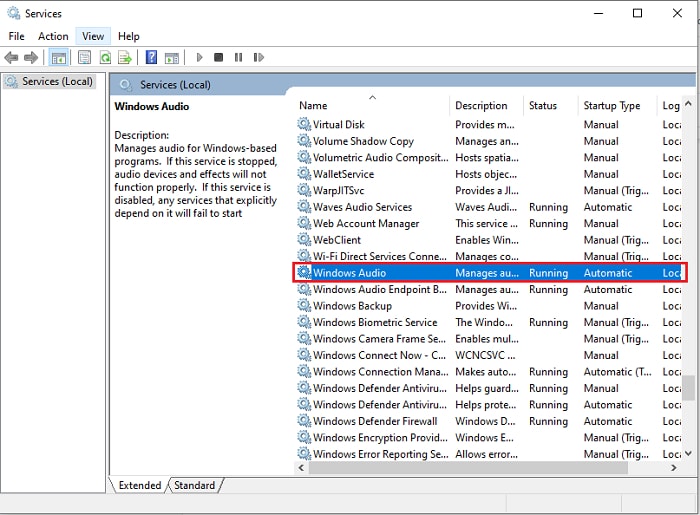The image size is (700, 515).
Task: Click the gear icon beside WebClient
Action: coord(304,240)
